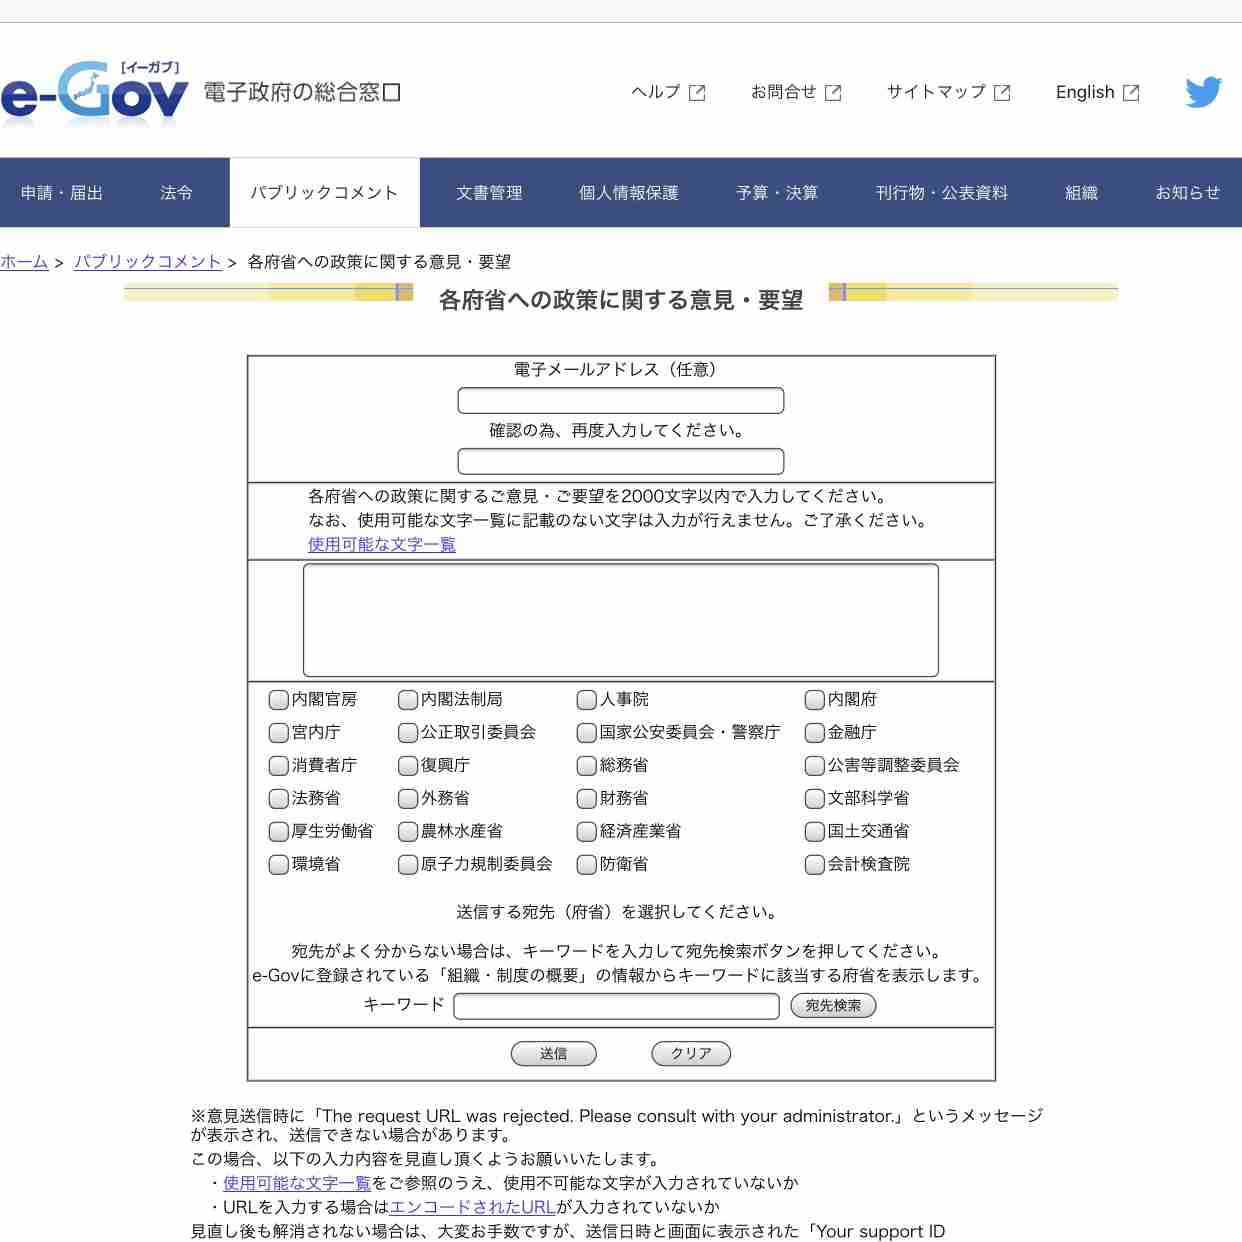Check the 法務省 checkbox
The width and height of the screenshot is (1242, 1242).
coord(279,799)
